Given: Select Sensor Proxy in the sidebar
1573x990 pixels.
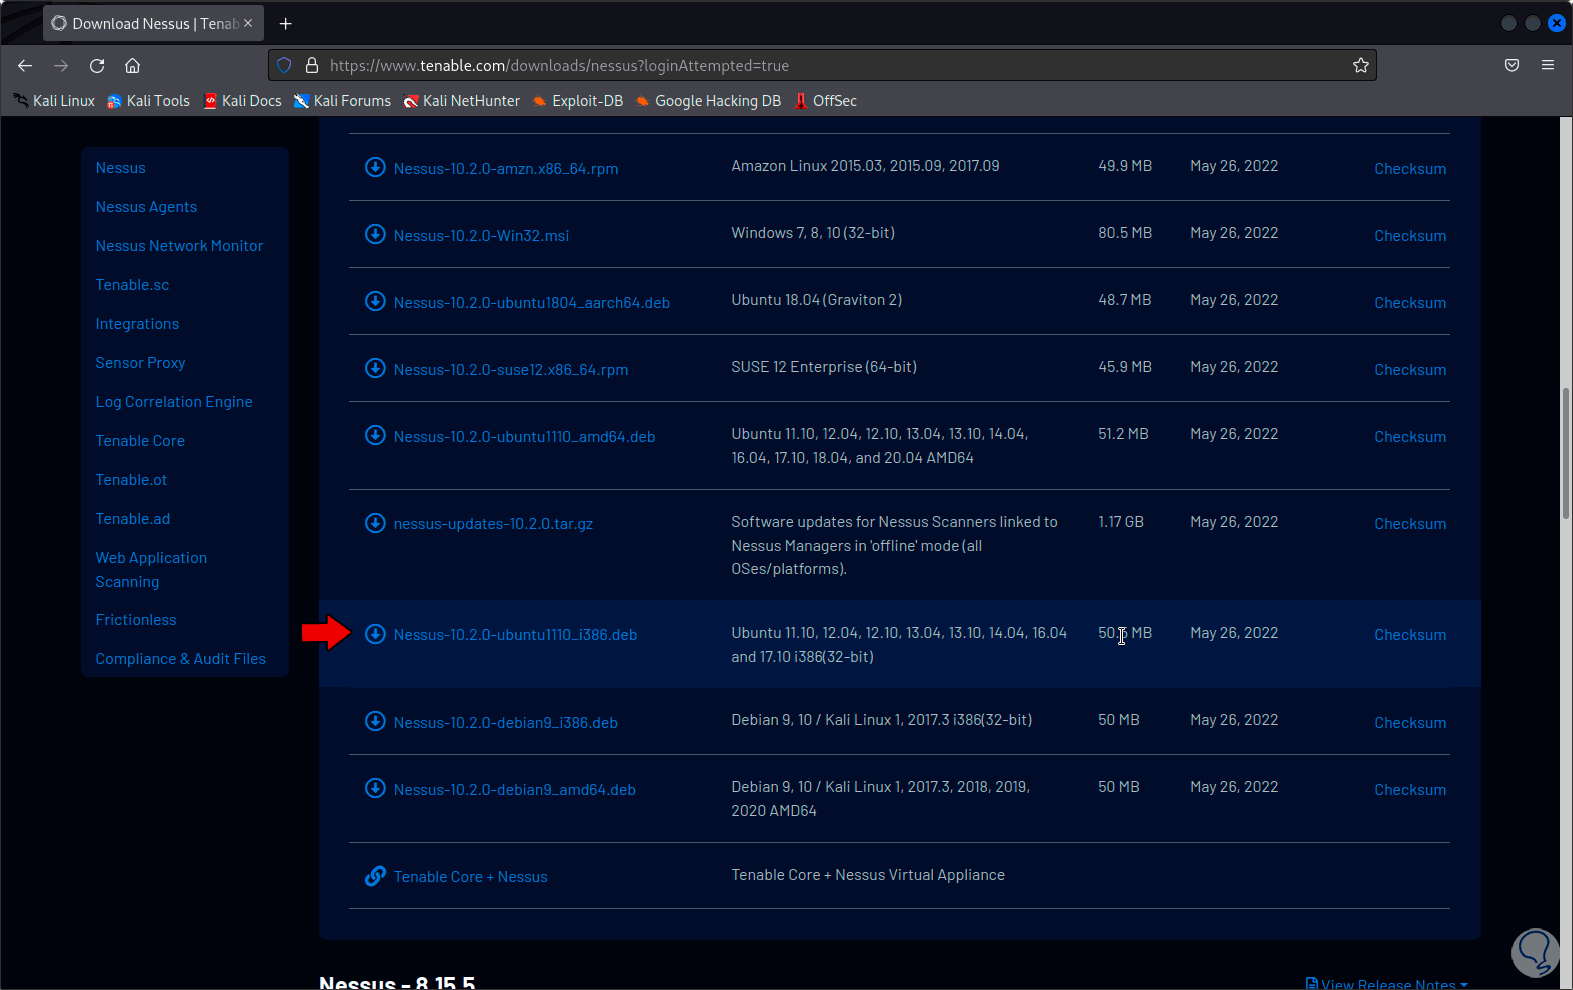Looking at the screenshot, I should pyautogui.click(x=140, y=363).
